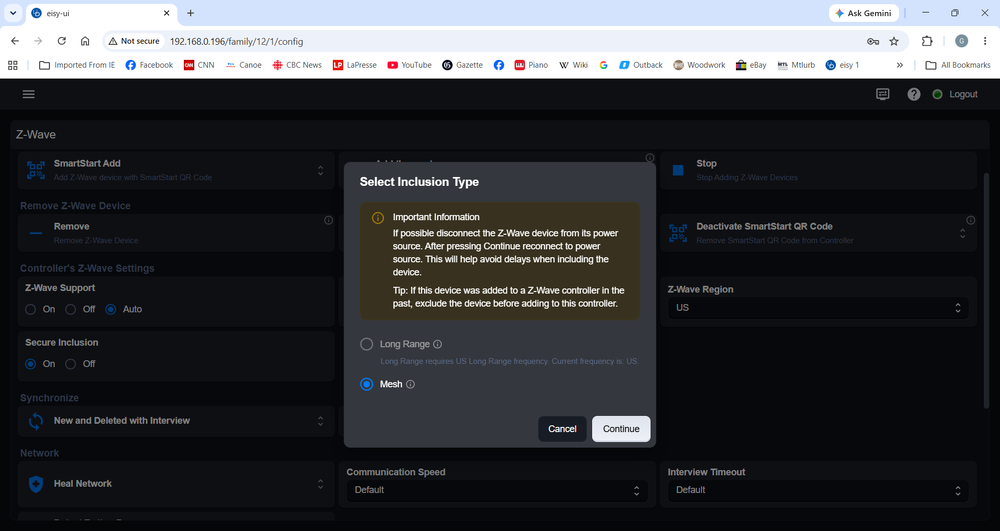Click the Heal Network shield icon
This screenshot has height=531, width=1000.
[x=36, y=484]
